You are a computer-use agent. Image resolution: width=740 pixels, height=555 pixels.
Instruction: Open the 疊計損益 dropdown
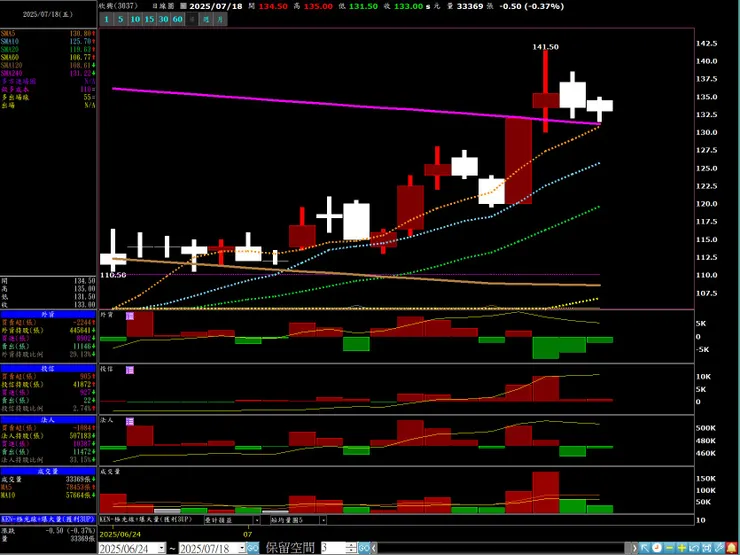232,520
